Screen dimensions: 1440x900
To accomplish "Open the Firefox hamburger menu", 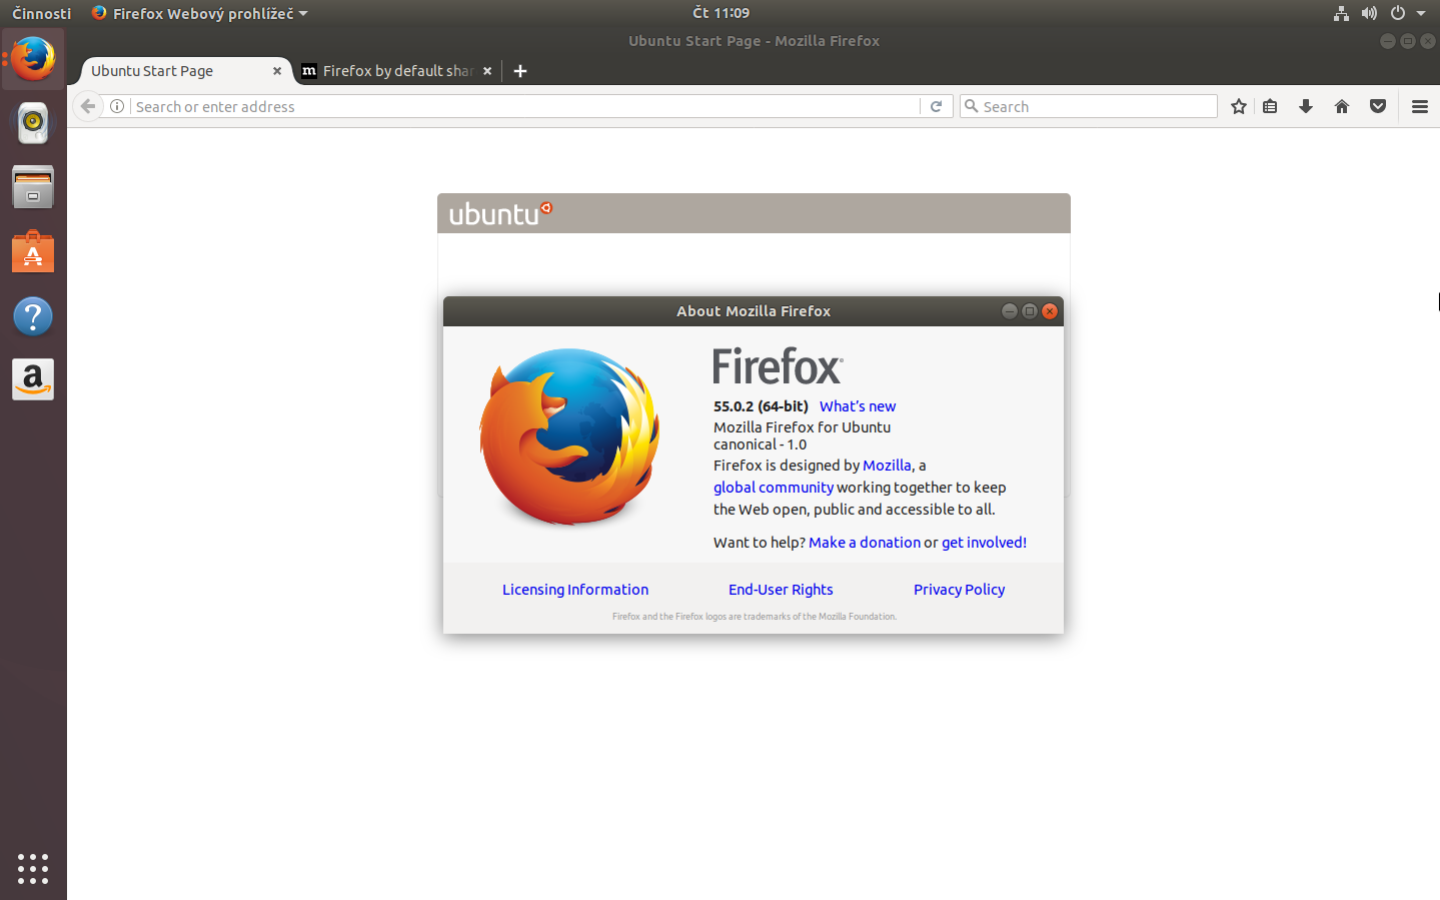I will pos(1420,106).
